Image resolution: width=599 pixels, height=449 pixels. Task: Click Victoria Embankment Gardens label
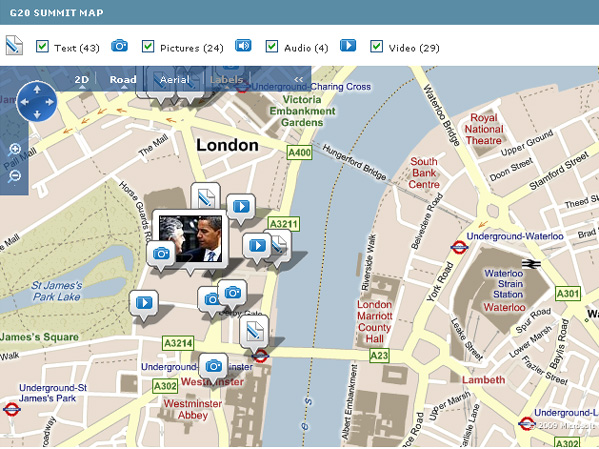pos(302,111)
